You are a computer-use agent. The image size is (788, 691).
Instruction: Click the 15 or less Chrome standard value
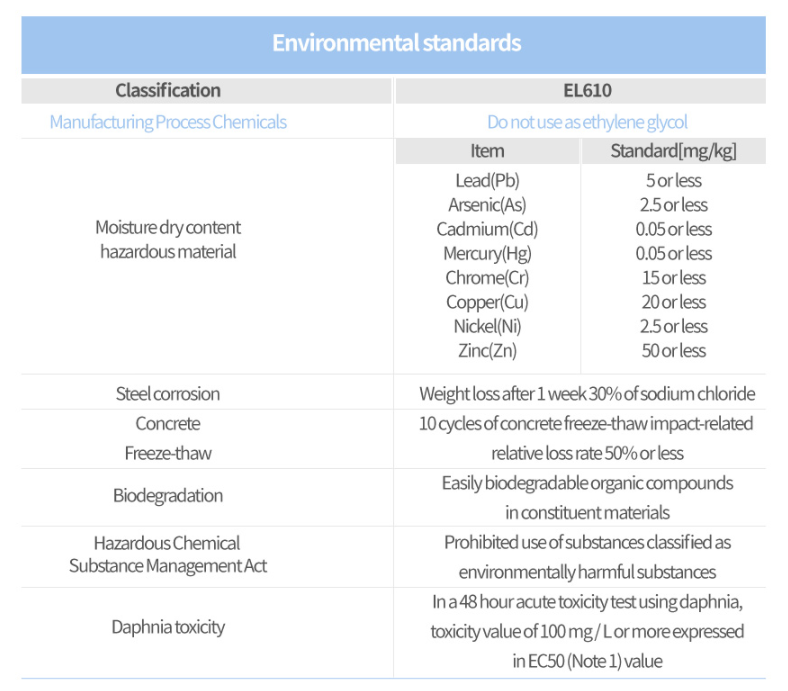(x=673, y=278)
